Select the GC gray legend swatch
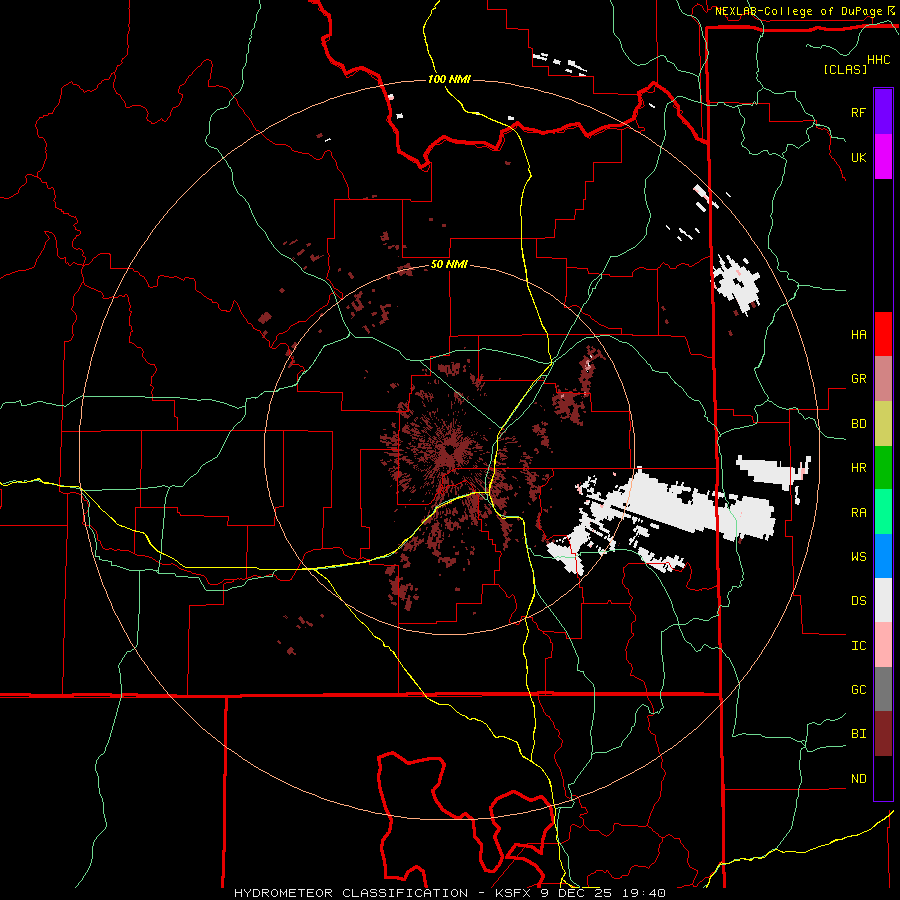900x900 pixels. (x=883, y=689)
